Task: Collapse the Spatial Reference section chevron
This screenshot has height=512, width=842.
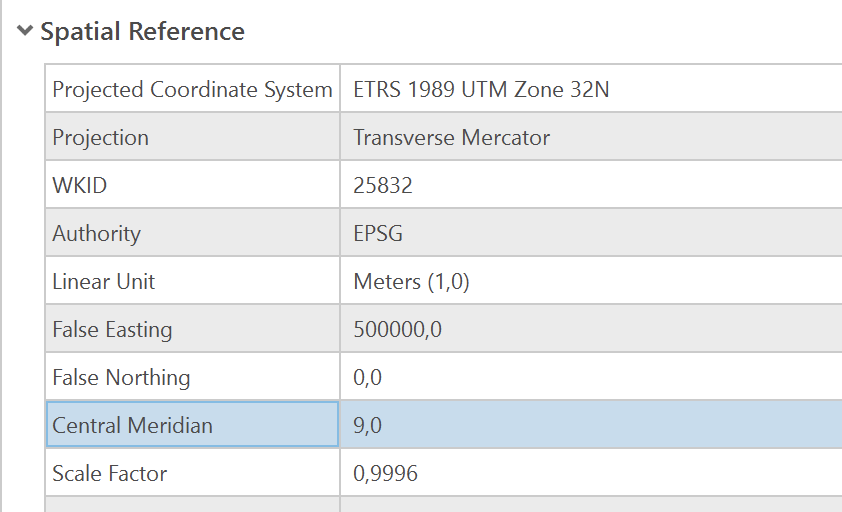Action: pos(25,30)
